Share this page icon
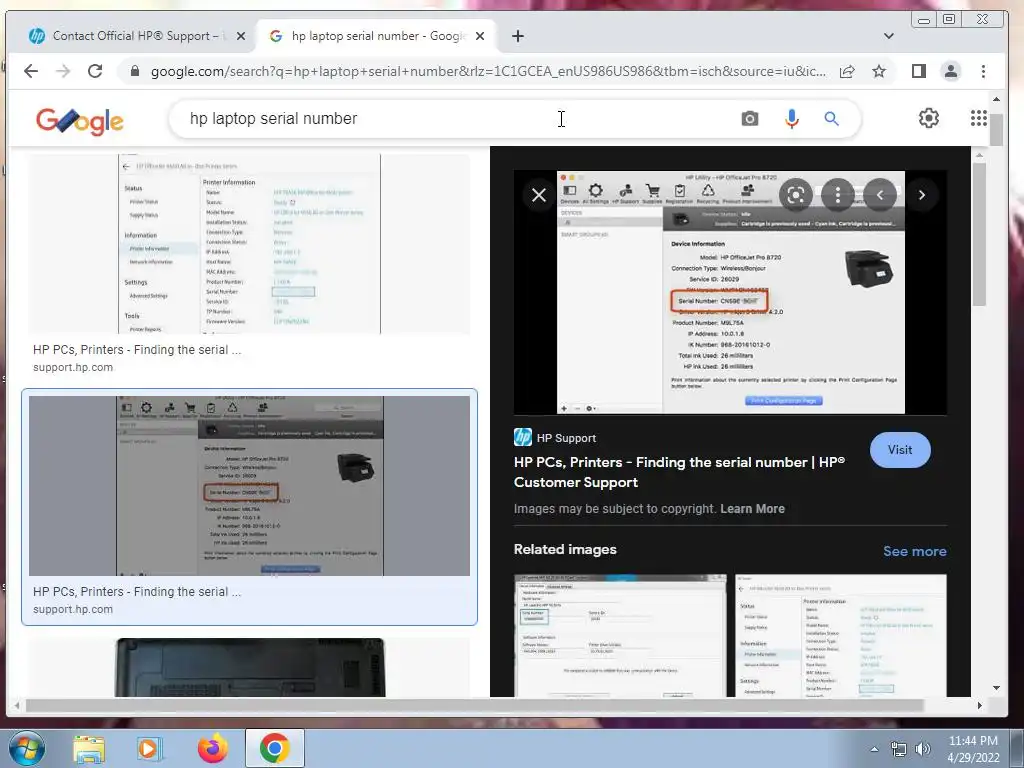1024x768 pixels. click(847, 71)
